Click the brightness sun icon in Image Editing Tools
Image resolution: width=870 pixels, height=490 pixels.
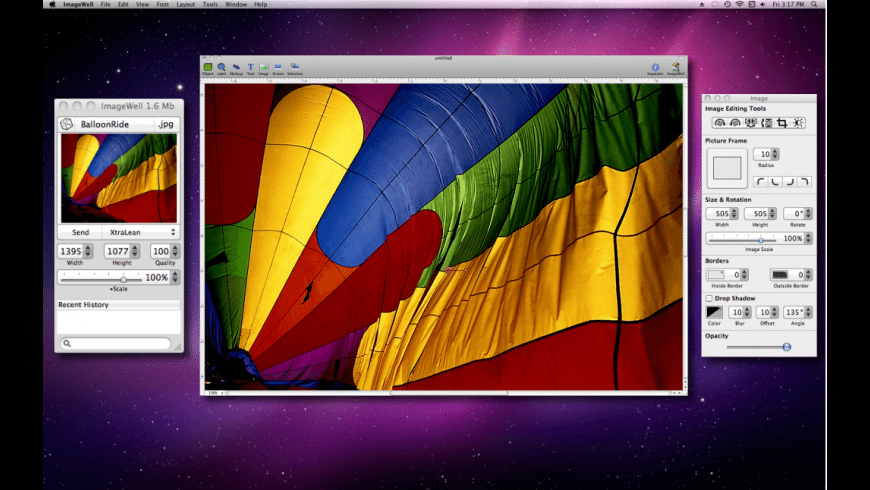798,123
